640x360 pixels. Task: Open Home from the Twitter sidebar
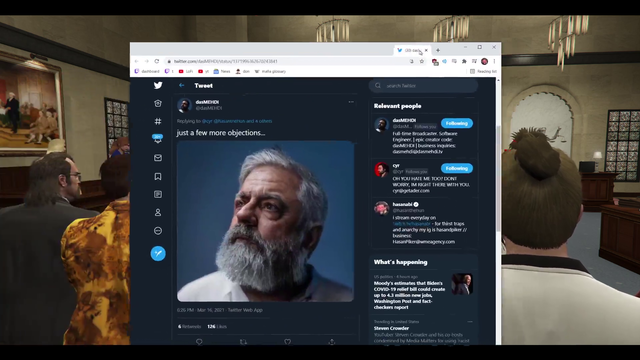pos(158,103)
